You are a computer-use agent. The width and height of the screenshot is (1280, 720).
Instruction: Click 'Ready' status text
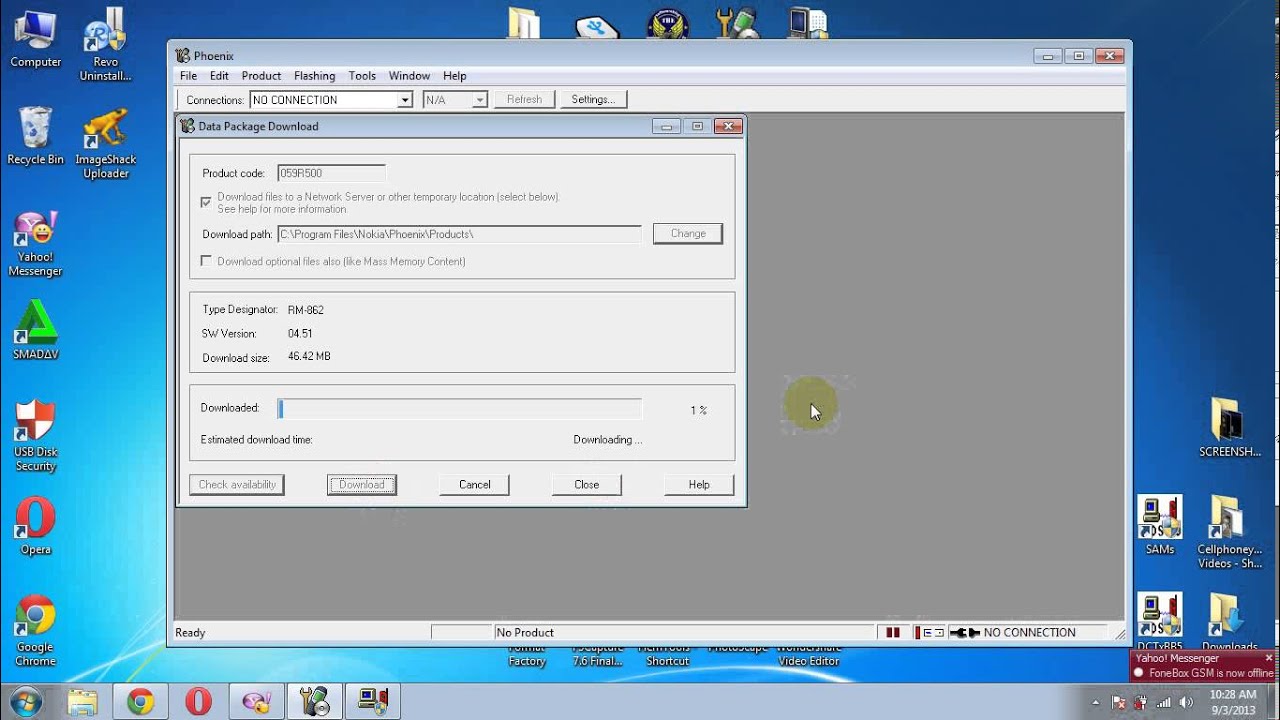(190, 632)
